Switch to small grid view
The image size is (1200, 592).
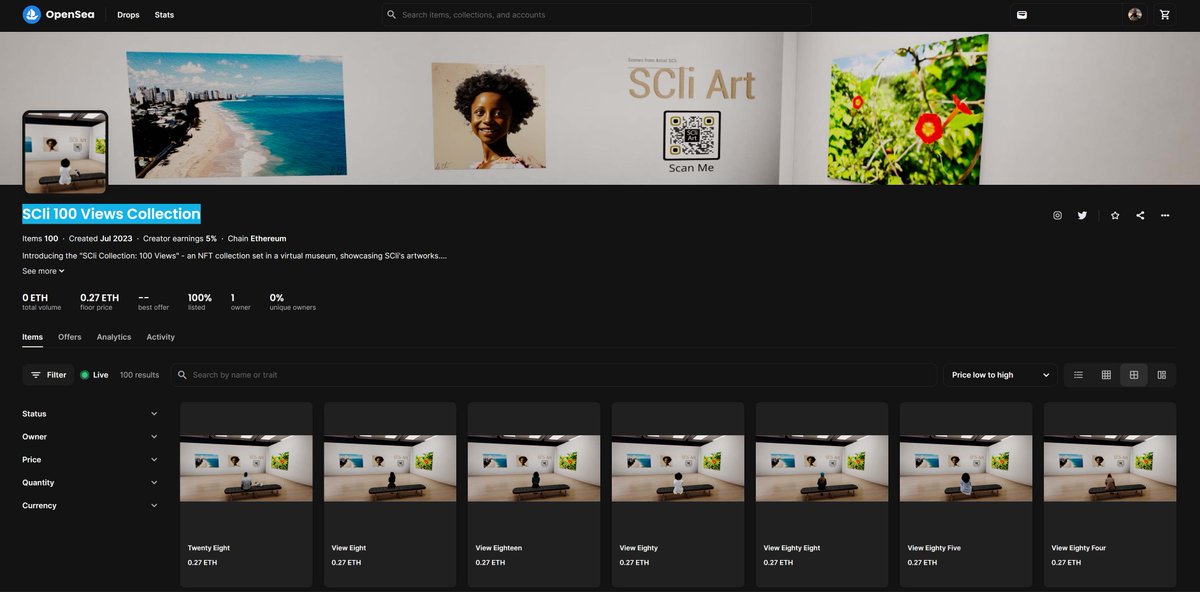pyautogui.click(x=1106, y=375)
